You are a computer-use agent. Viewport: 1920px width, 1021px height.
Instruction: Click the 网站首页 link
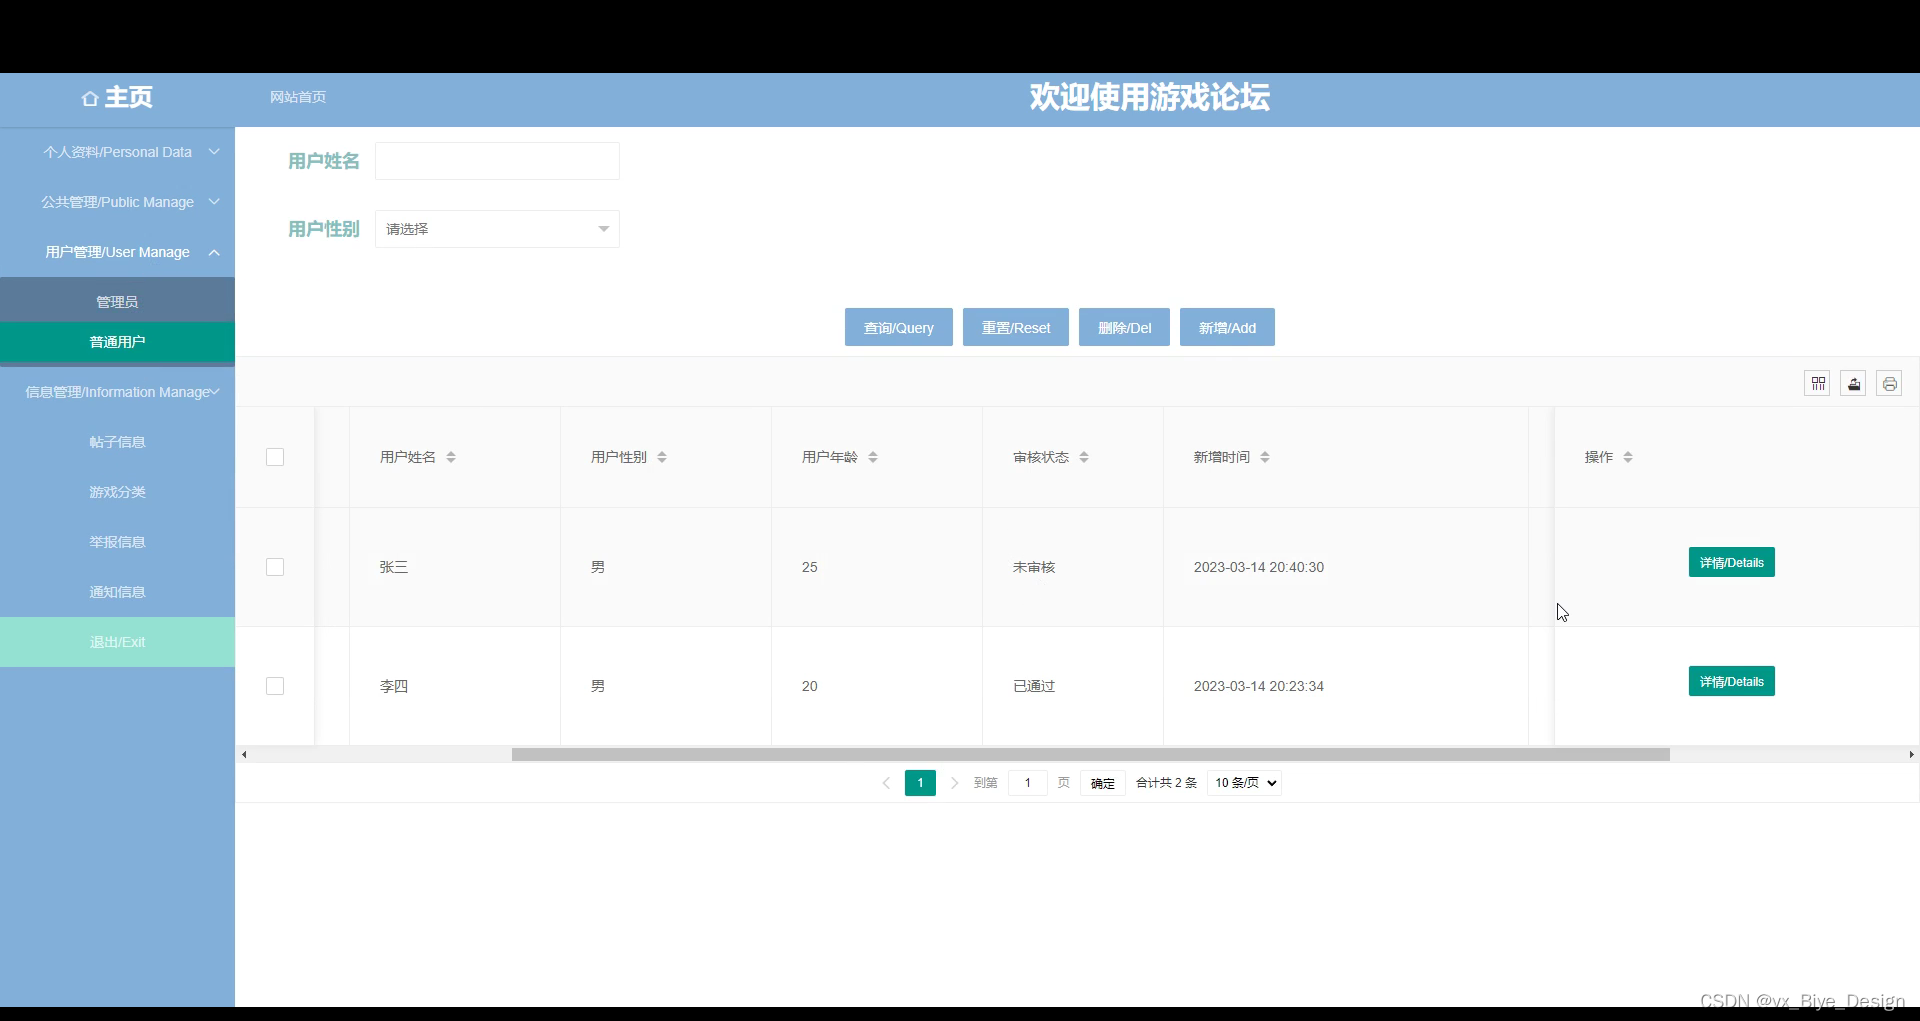click(x=298, y=97)
